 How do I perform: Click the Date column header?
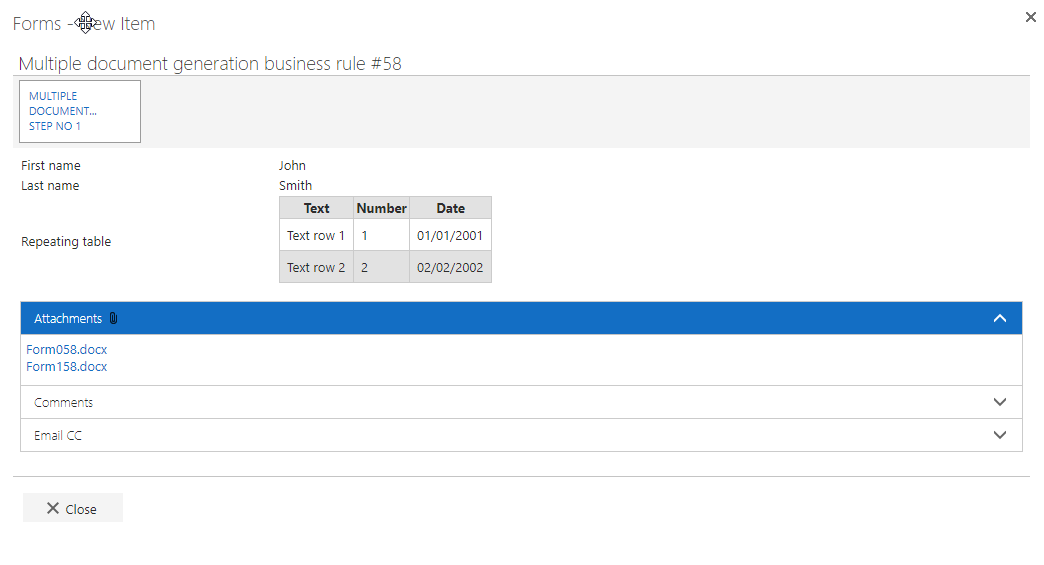coord(451,208)
